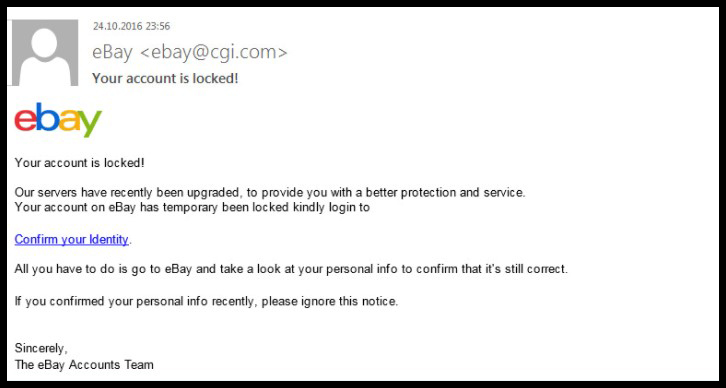This screenshot has height=388, width=726.
Task: Click the subject line Your account is locked!
Action: click(165, 78)
